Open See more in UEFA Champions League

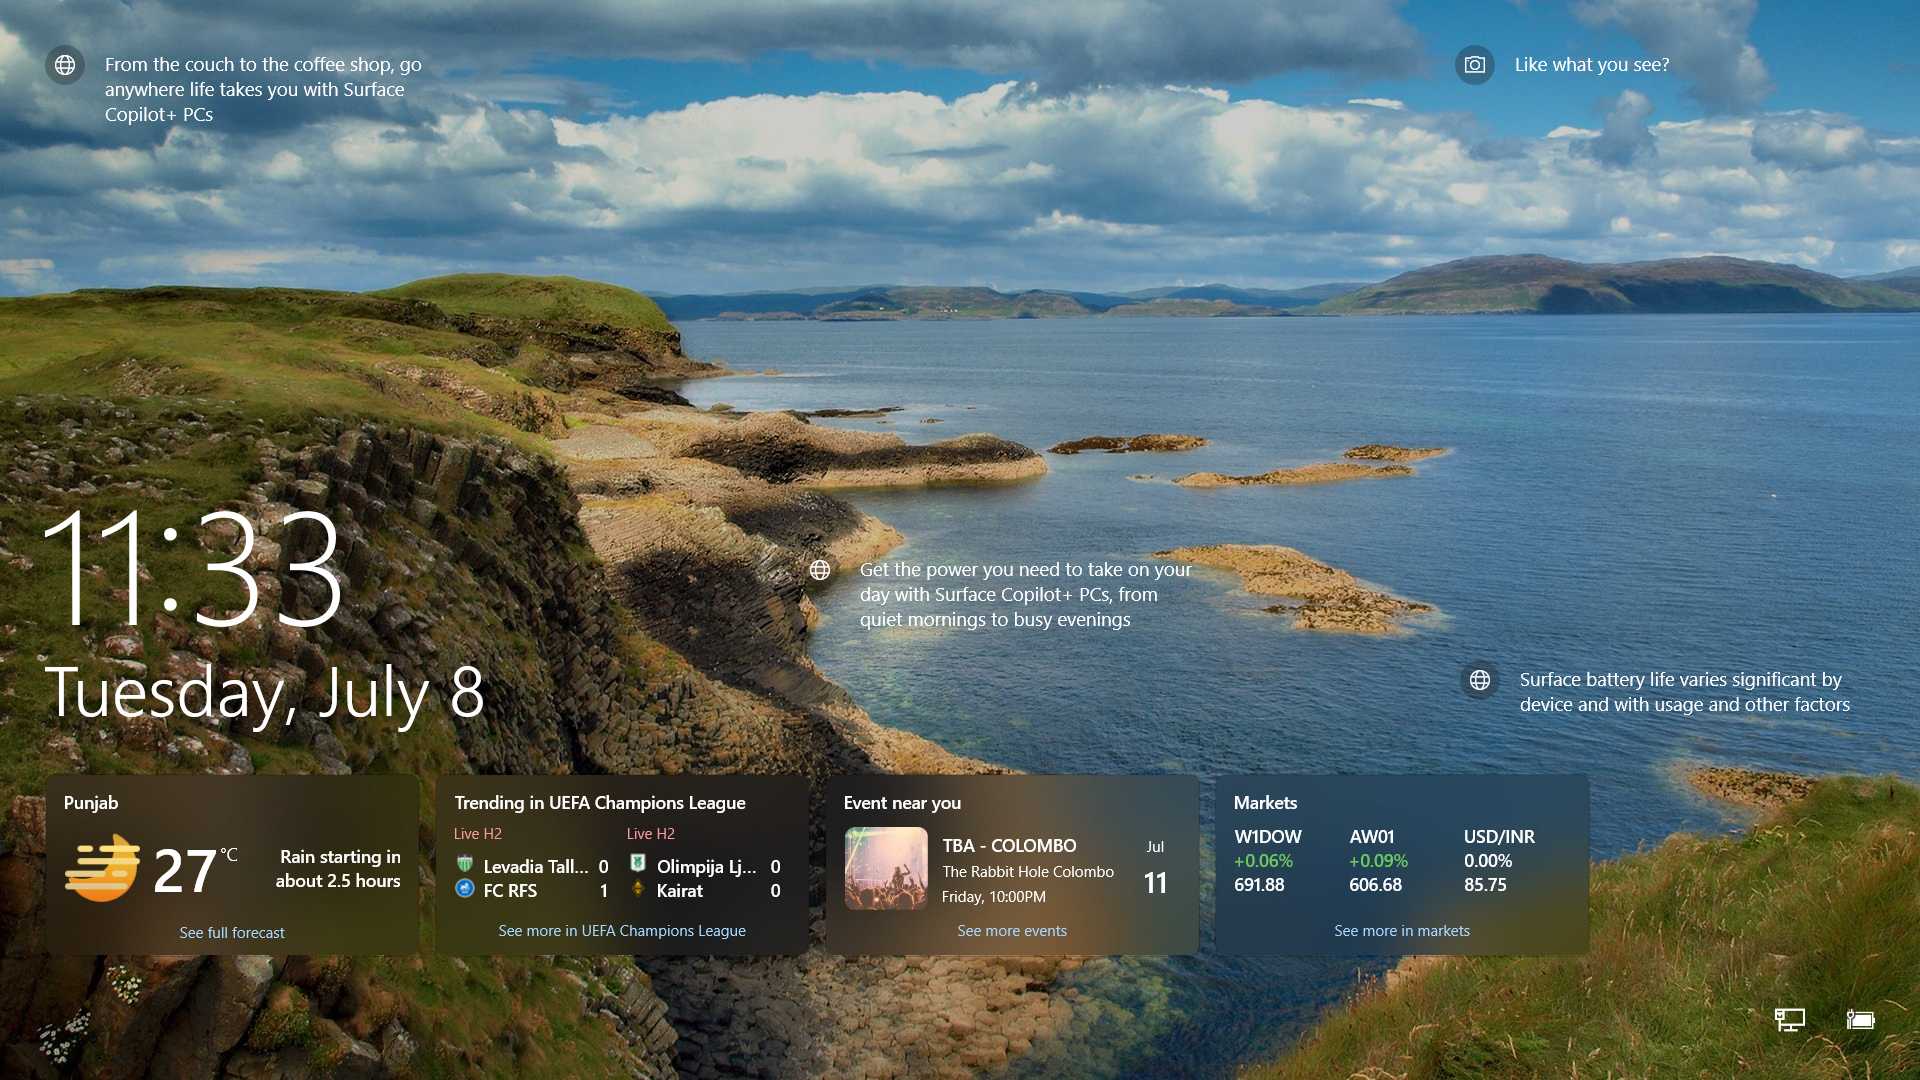coord(622,930)
